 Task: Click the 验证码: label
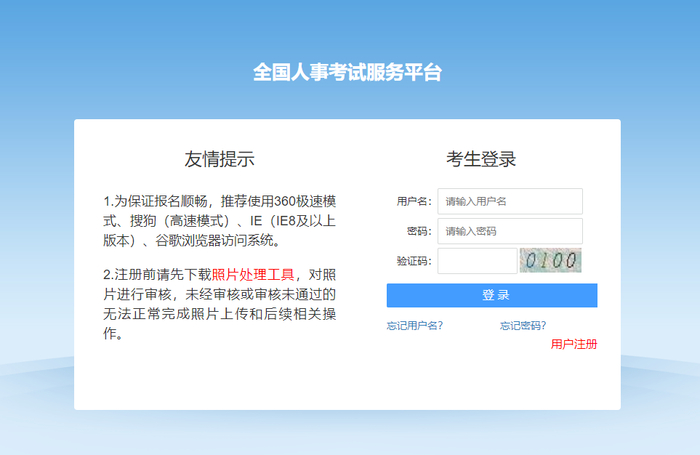pyautogui.click(x=414, y=261)
